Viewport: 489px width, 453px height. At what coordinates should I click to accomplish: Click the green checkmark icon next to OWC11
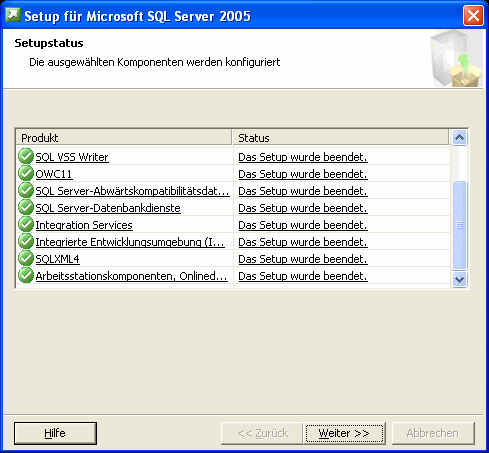pos(26,173)
